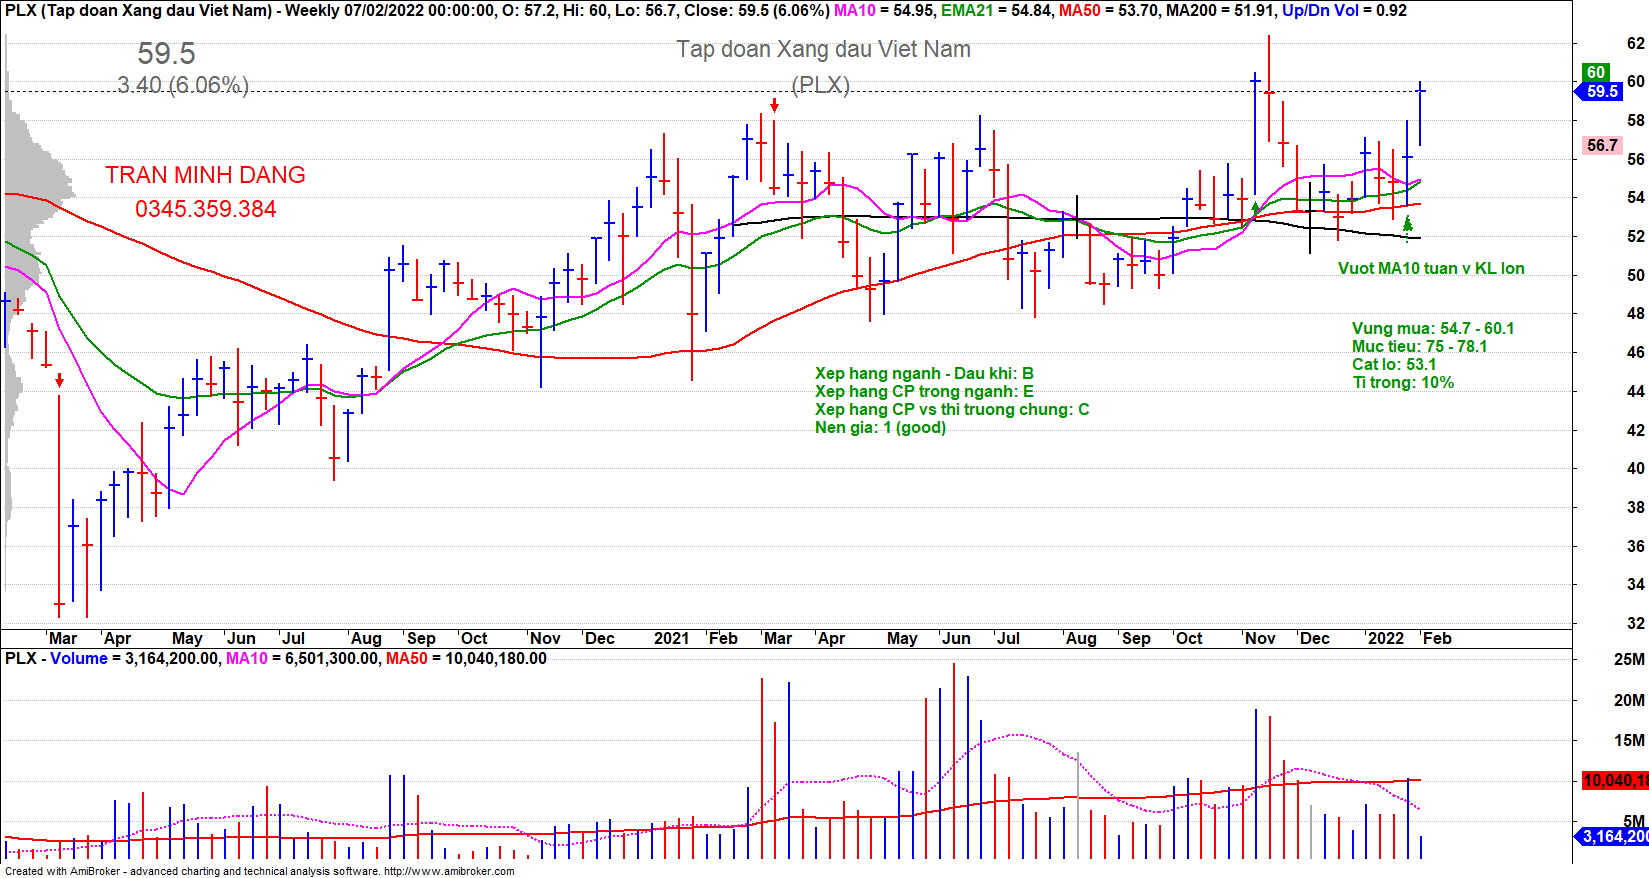Click the 32 value on the price axis
The image size is (1649, 878).
click(x=1635, y=623)
